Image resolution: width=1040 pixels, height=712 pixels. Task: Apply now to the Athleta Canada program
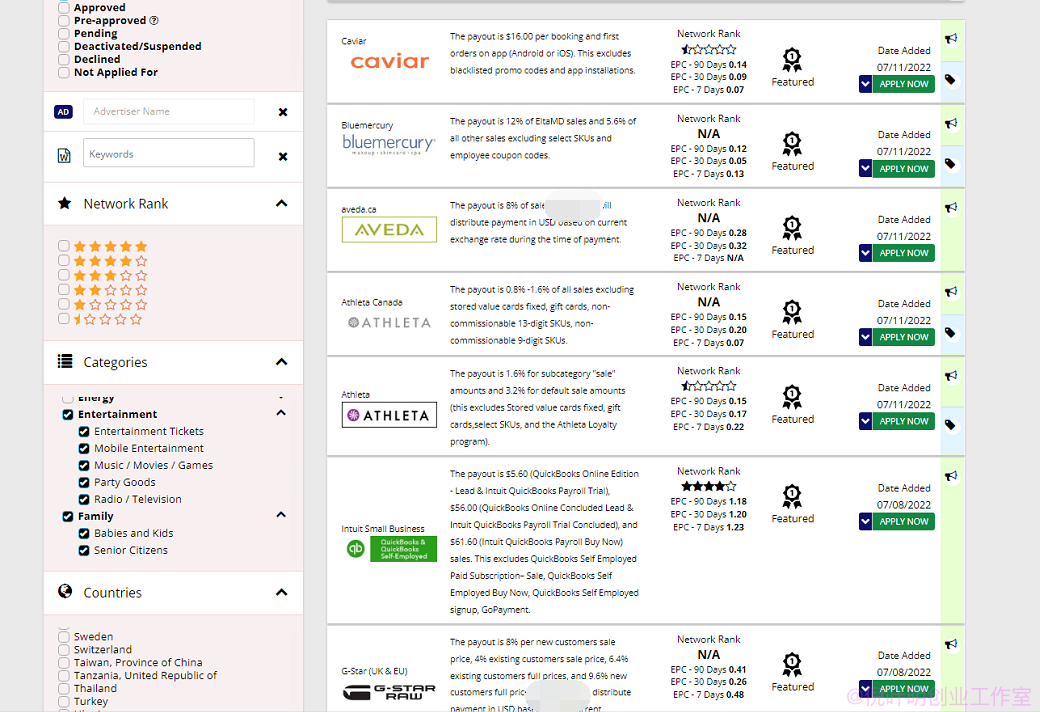903,337
